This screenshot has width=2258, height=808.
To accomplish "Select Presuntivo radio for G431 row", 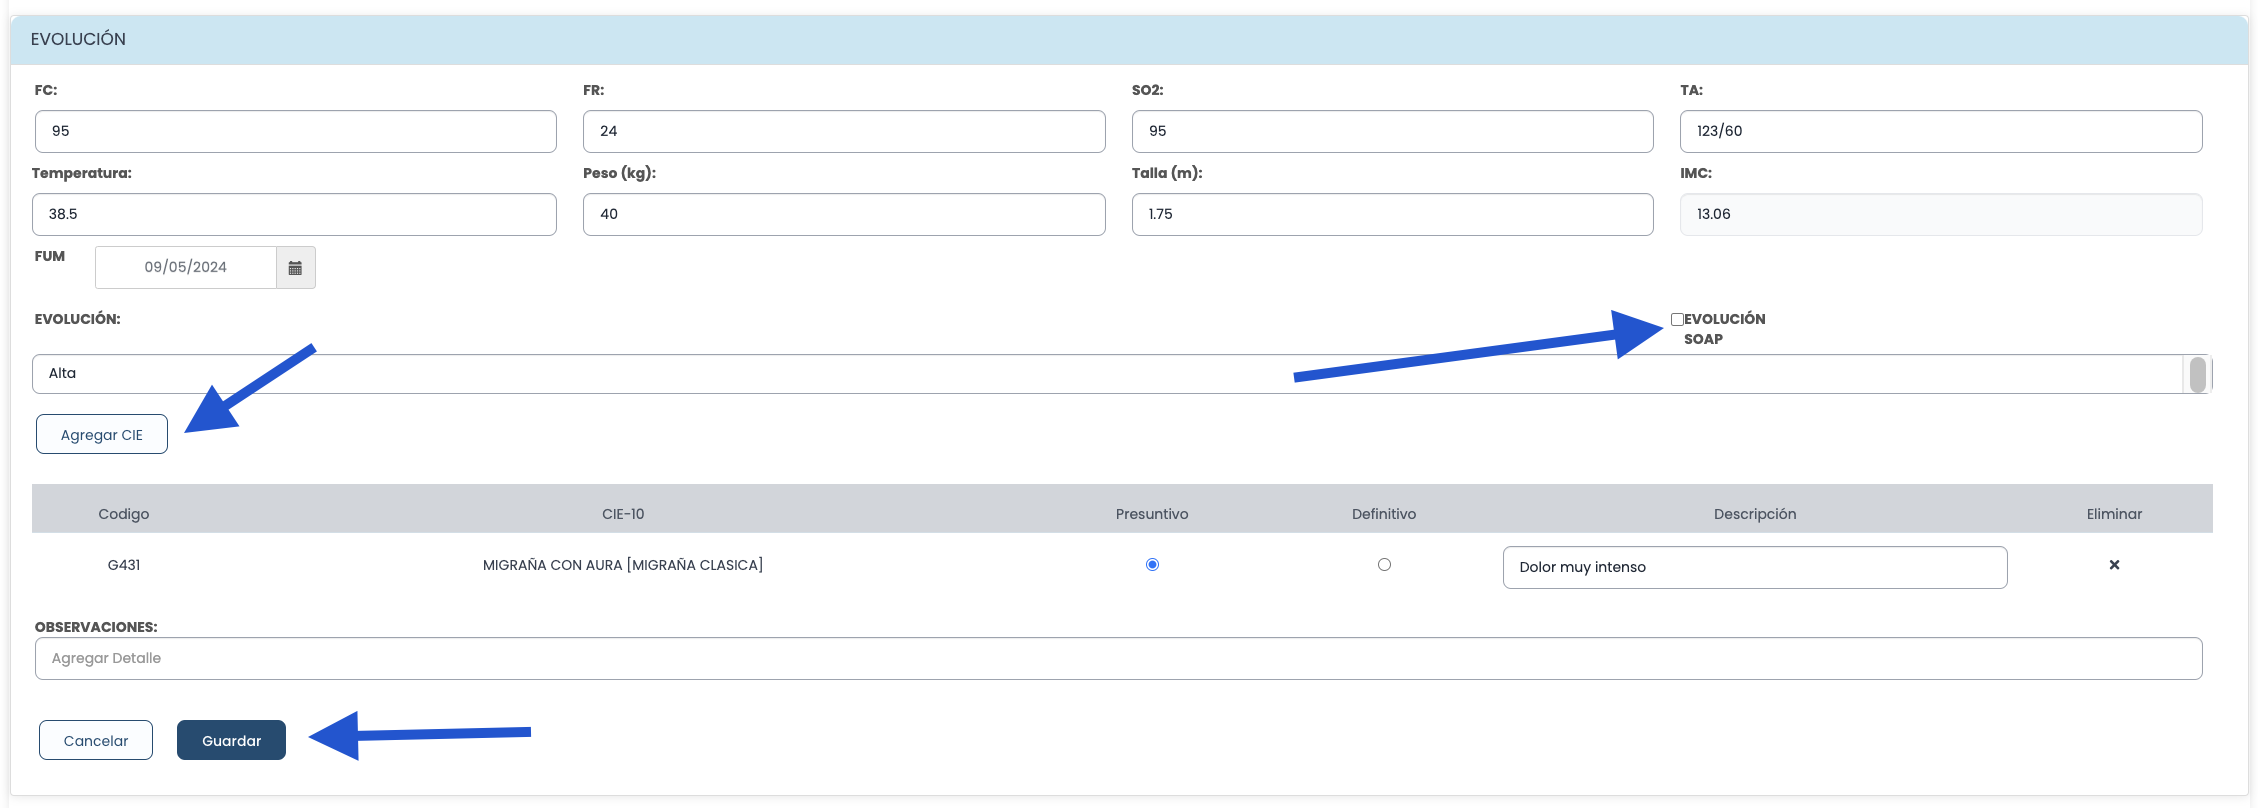I will point(1152,565).
